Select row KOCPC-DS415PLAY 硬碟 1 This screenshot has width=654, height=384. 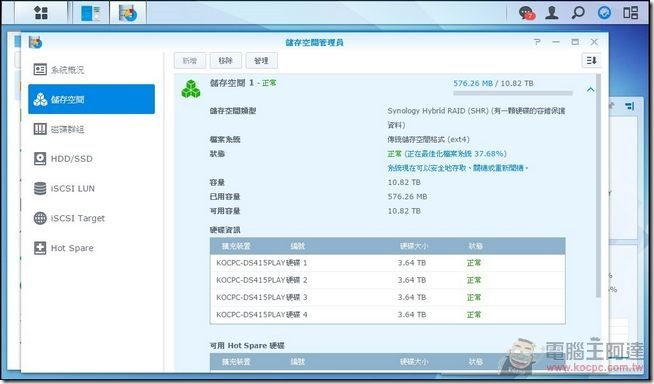(387, 263)
